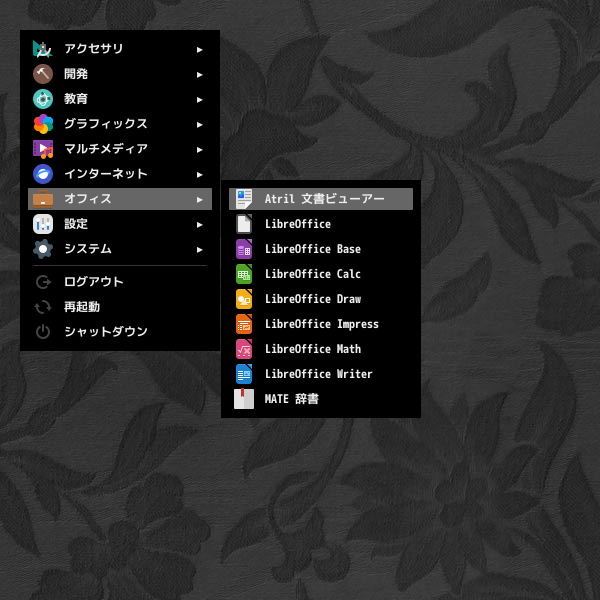Expand the インターネット submenu arrow
Image resolution: width=600 pixels, height=600 pixels.
[199, 175]
